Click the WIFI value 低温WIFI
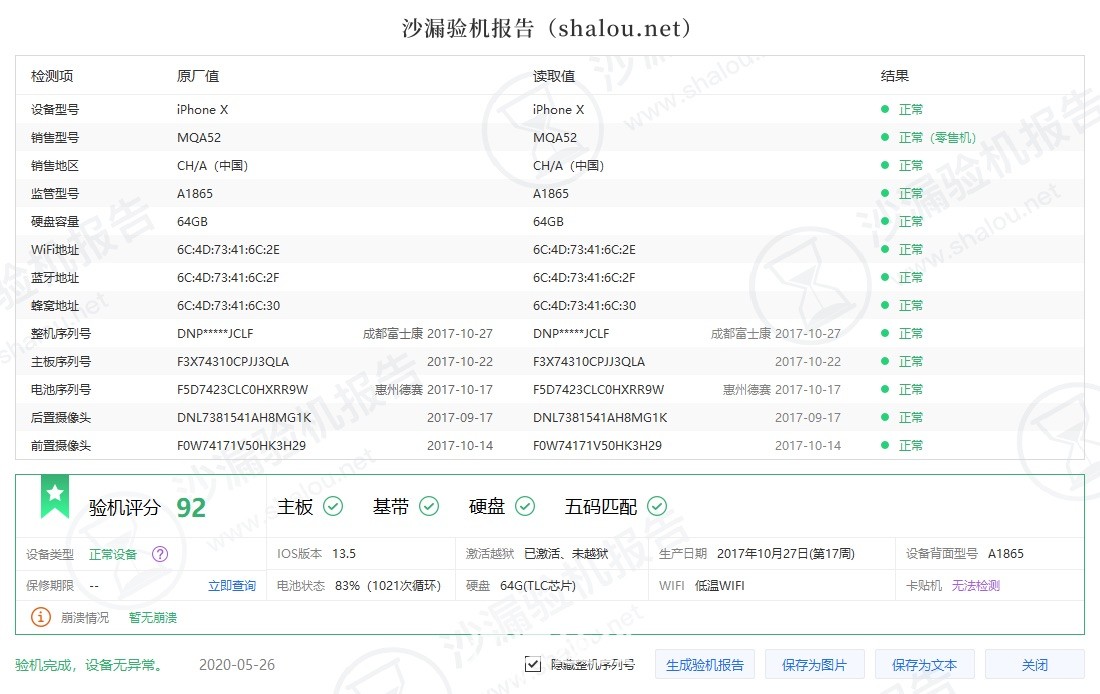 (720, 586)
